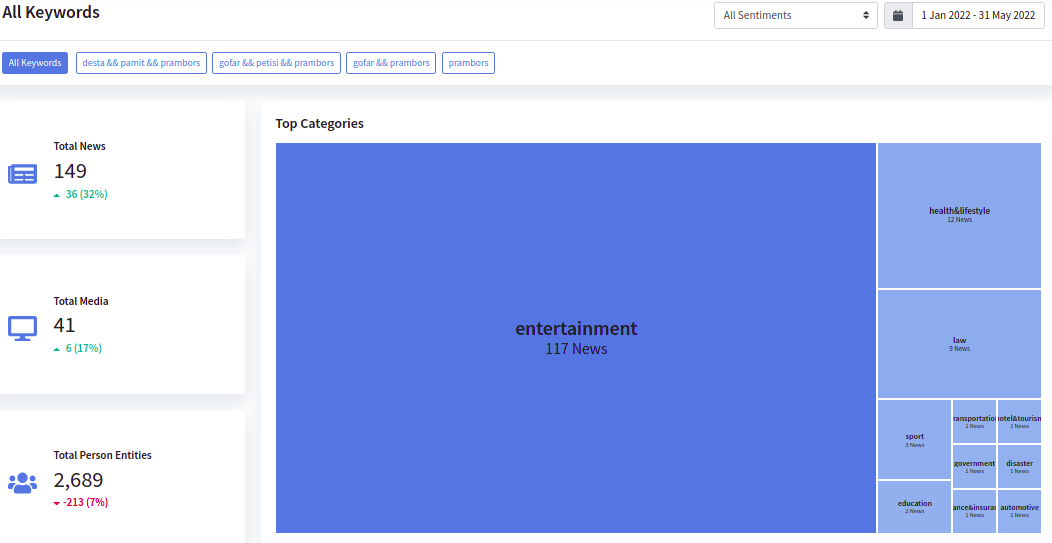The image size is (1052, 543).
Task: Click the Total News count 149
Action: [x=70, y=171]
